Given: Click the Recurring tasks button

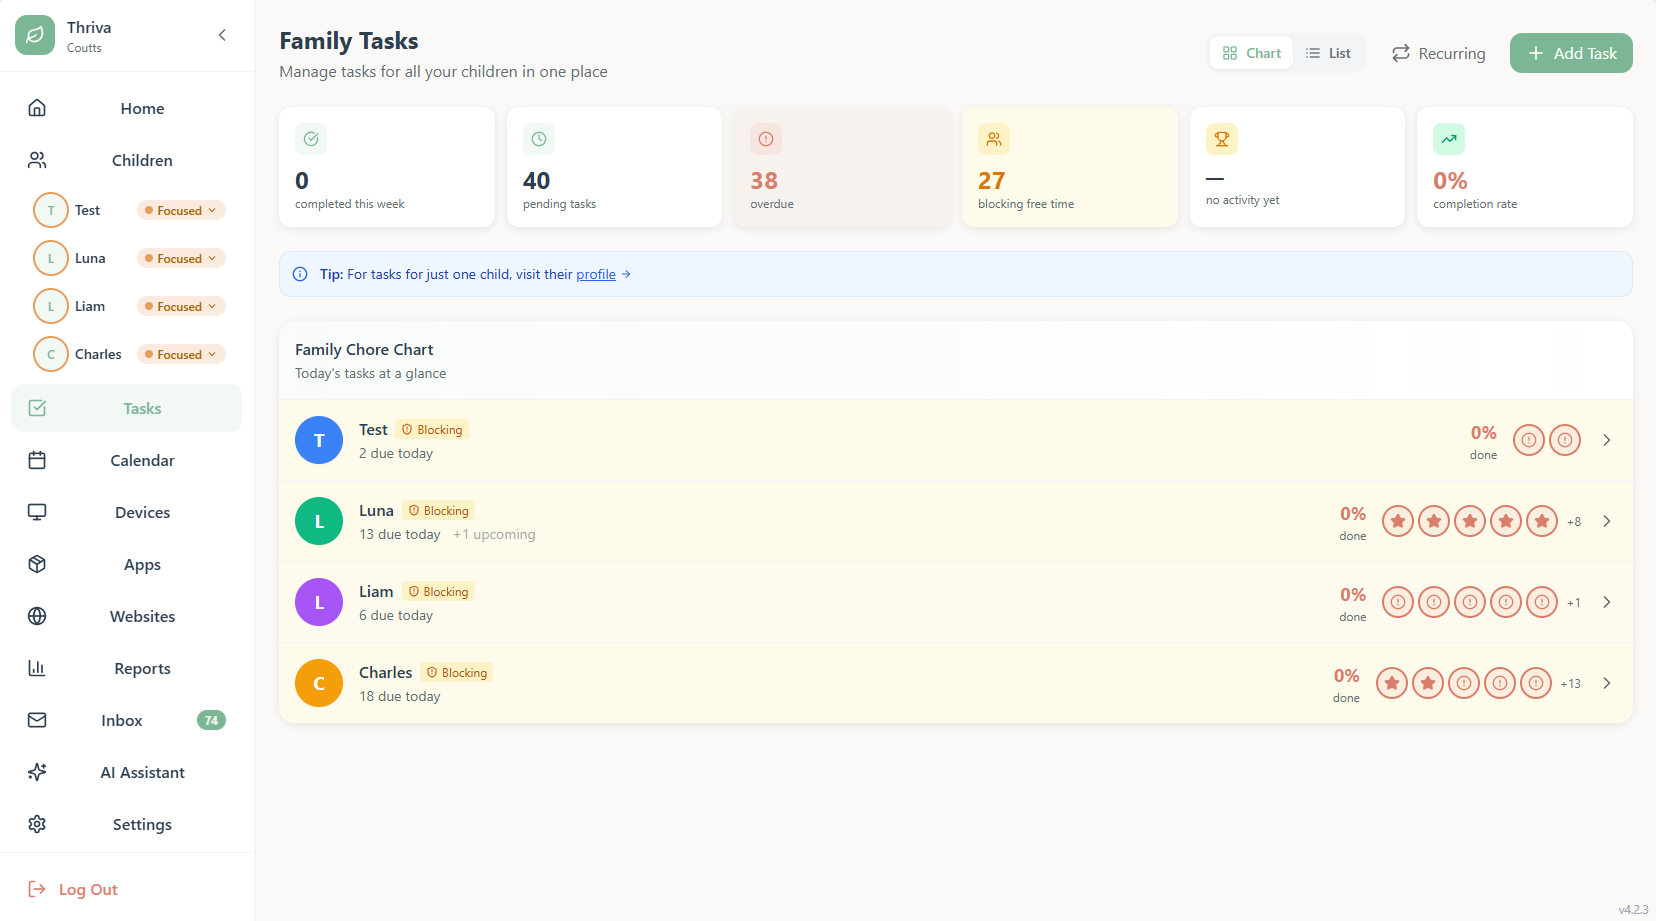Looking at the screenshot, I should click(1438, 53).
